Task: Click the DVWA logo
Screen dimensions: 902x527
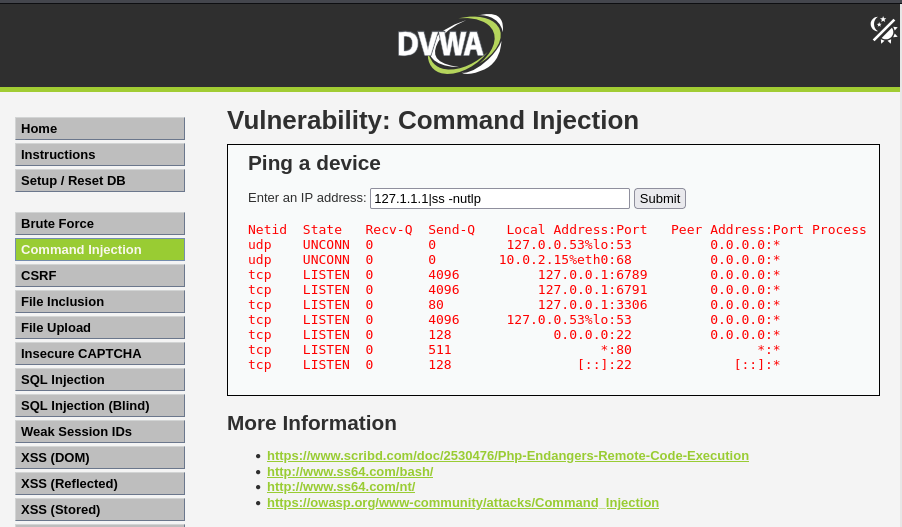Action: click(450, 43)
